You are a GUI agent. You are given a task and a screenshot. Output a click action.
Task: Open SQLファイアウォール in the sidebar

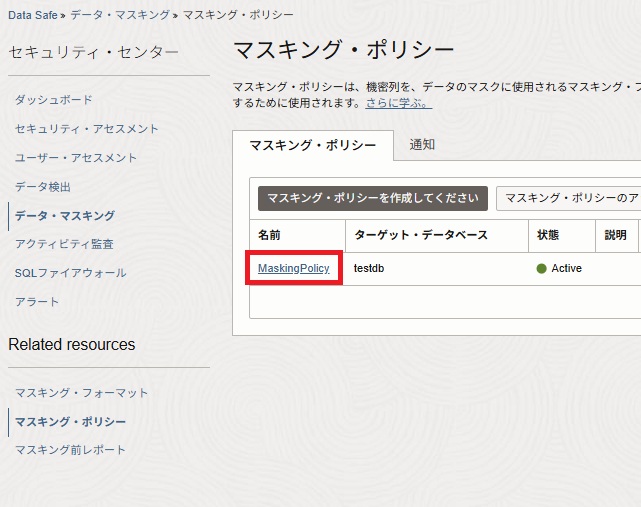click(x=70, y=273)
